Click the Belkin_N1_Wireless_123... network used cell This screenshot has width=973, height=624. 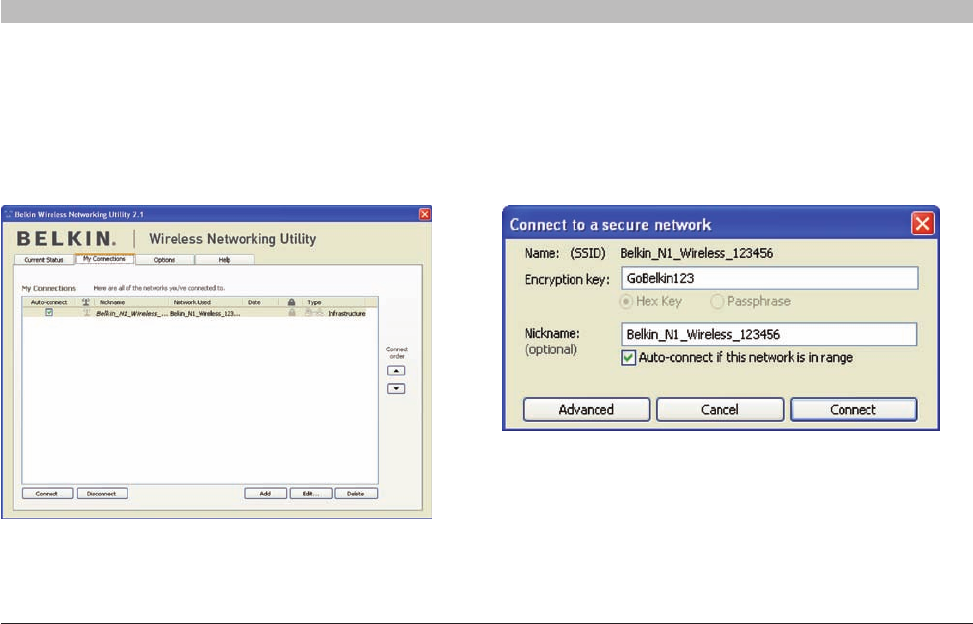(x=205, y=314)
